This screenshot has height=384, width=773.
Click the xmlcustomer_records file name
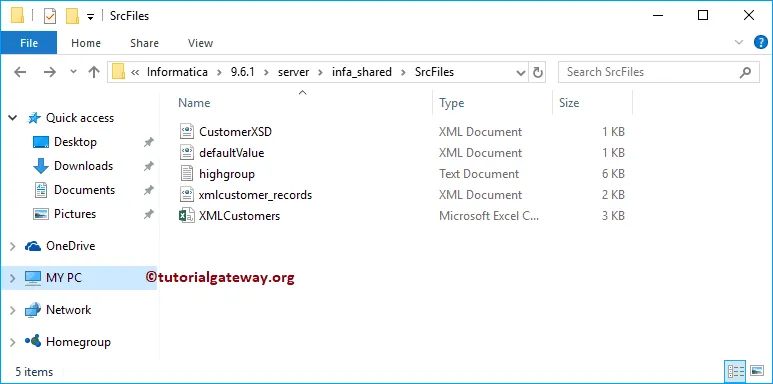click(255, 195)
